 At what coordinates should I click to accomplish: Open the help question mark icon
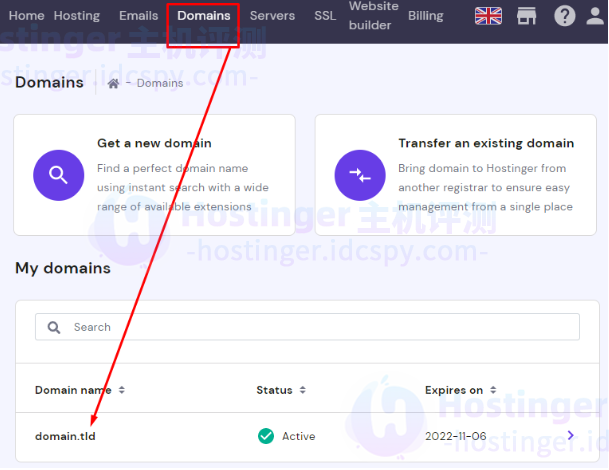click(x=565, y=16)
